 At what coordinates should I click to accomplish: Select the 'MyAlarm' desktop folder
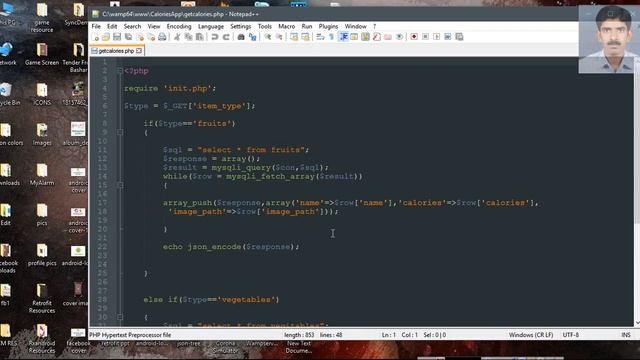[42, 176]
